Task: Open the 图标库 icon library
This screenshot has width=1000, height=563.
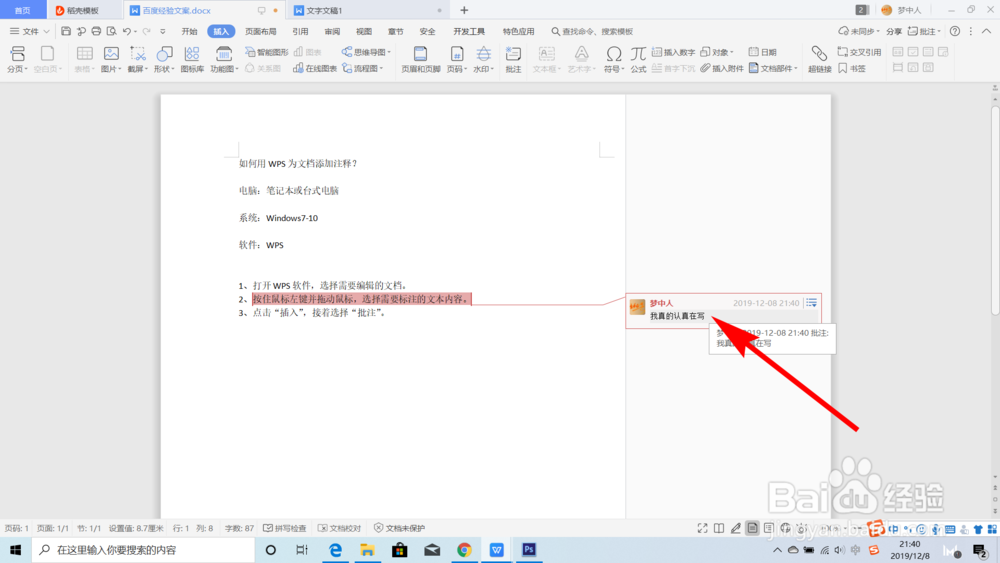Action: tap(192, 59)
